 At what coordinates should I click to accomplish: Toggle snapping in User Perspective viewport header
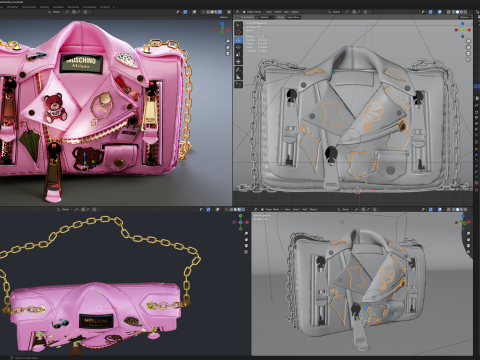coord(364,209)
